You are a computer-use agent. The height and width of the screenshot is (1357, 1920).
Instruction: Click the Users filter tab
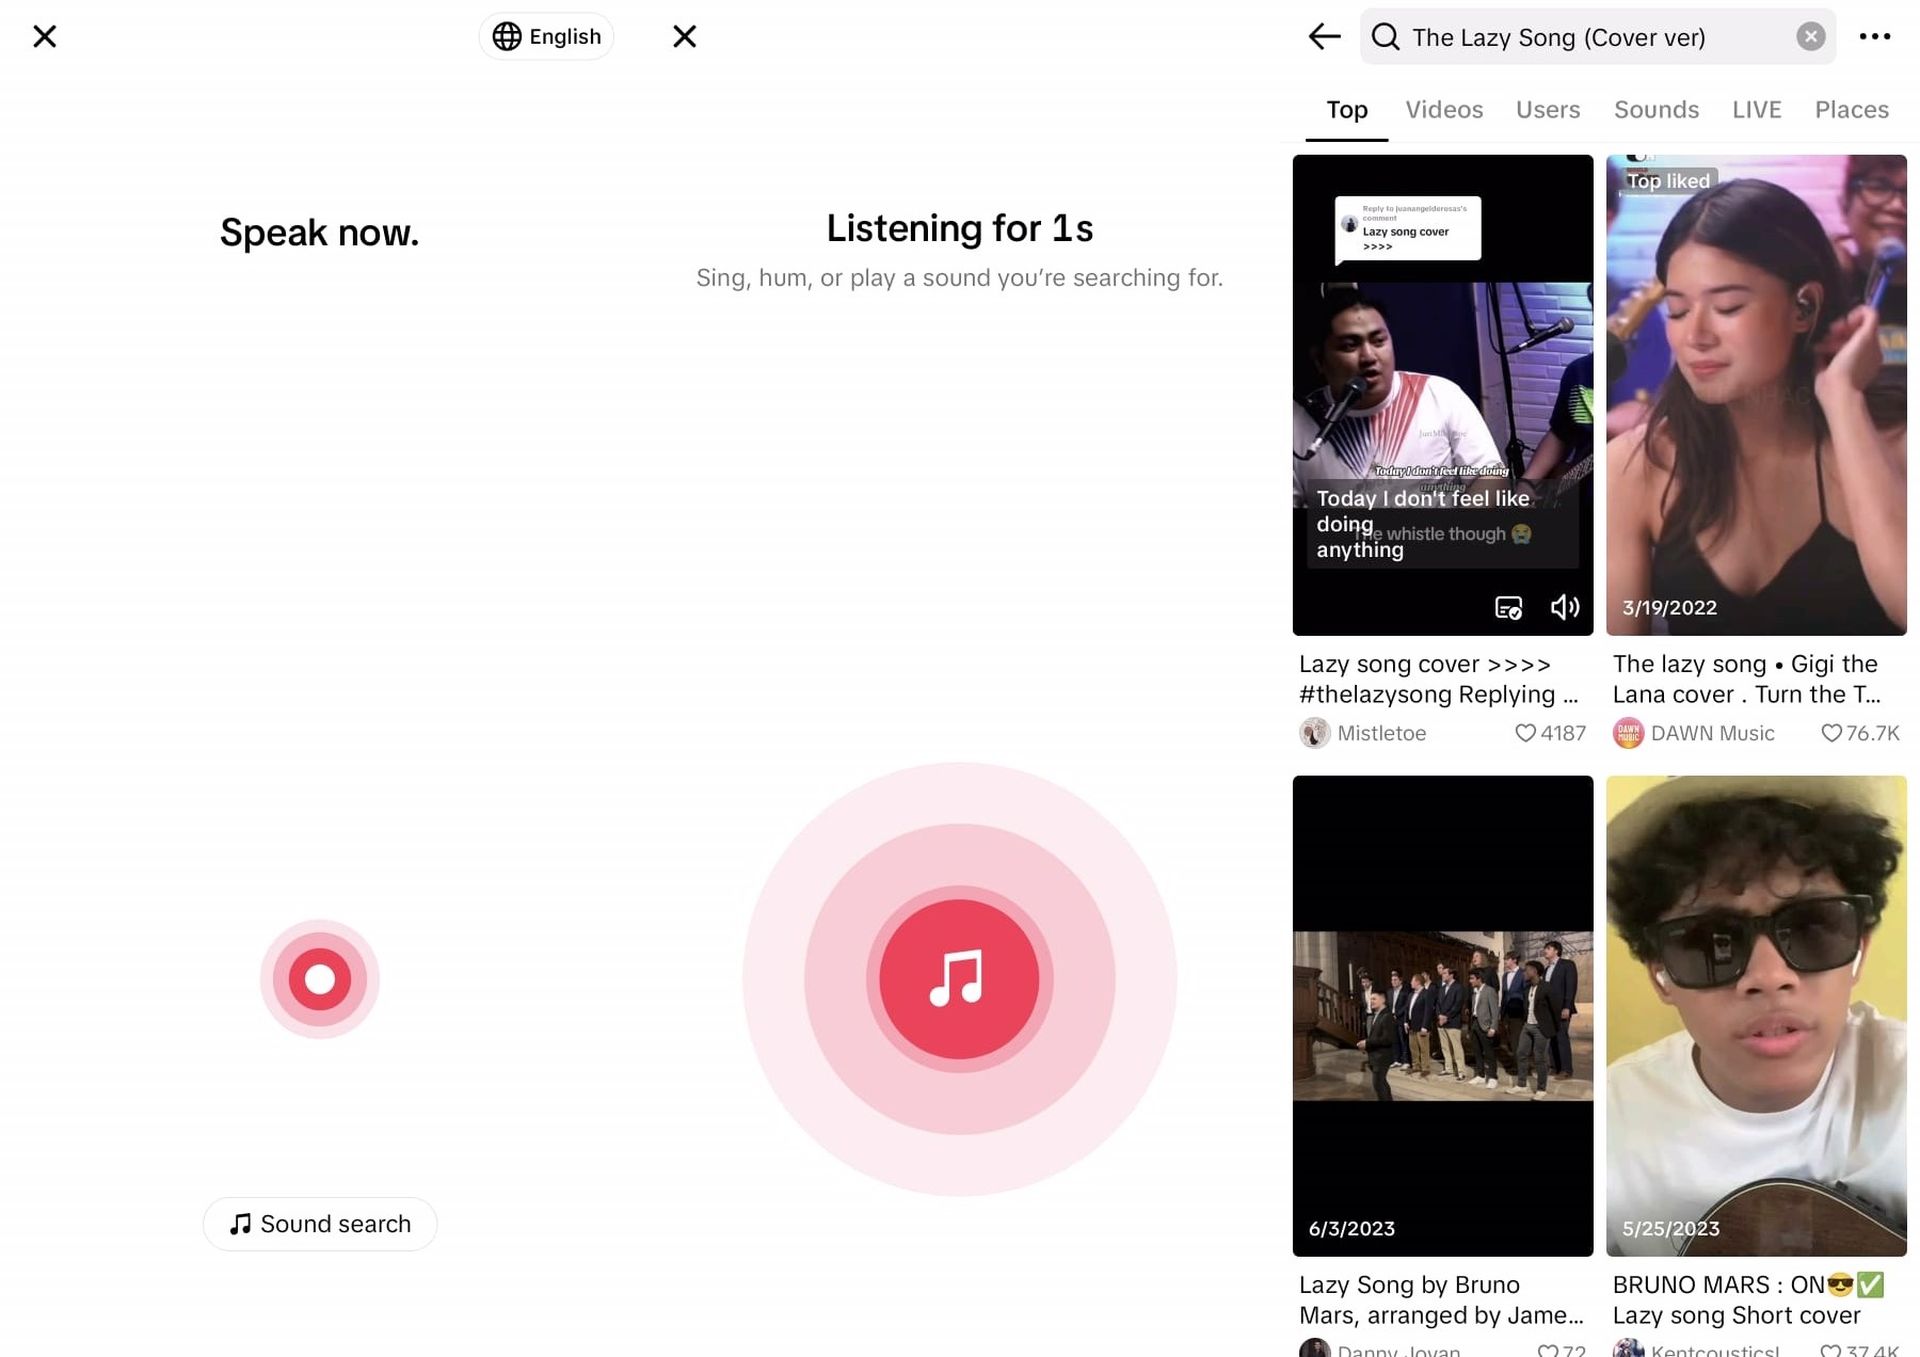click(x=1547, y=109)
